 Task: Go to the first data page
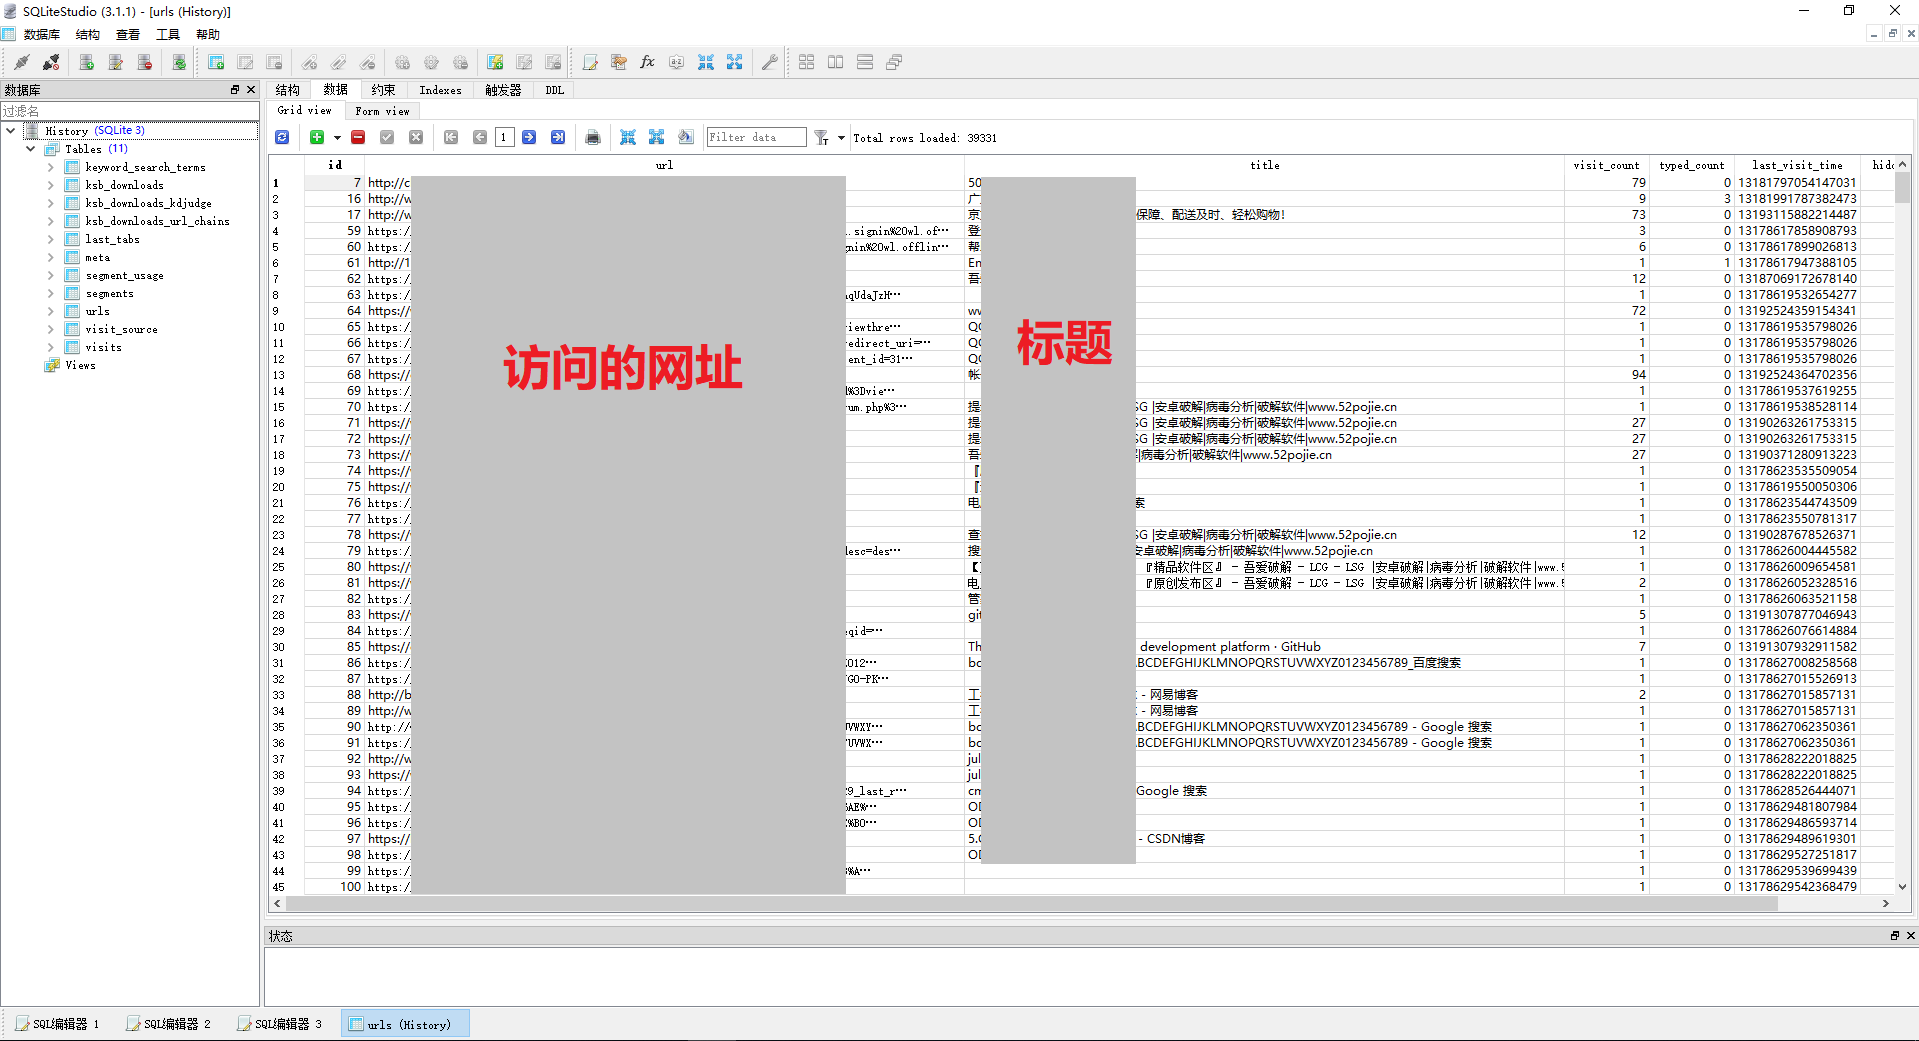click(x=451, y=137)
